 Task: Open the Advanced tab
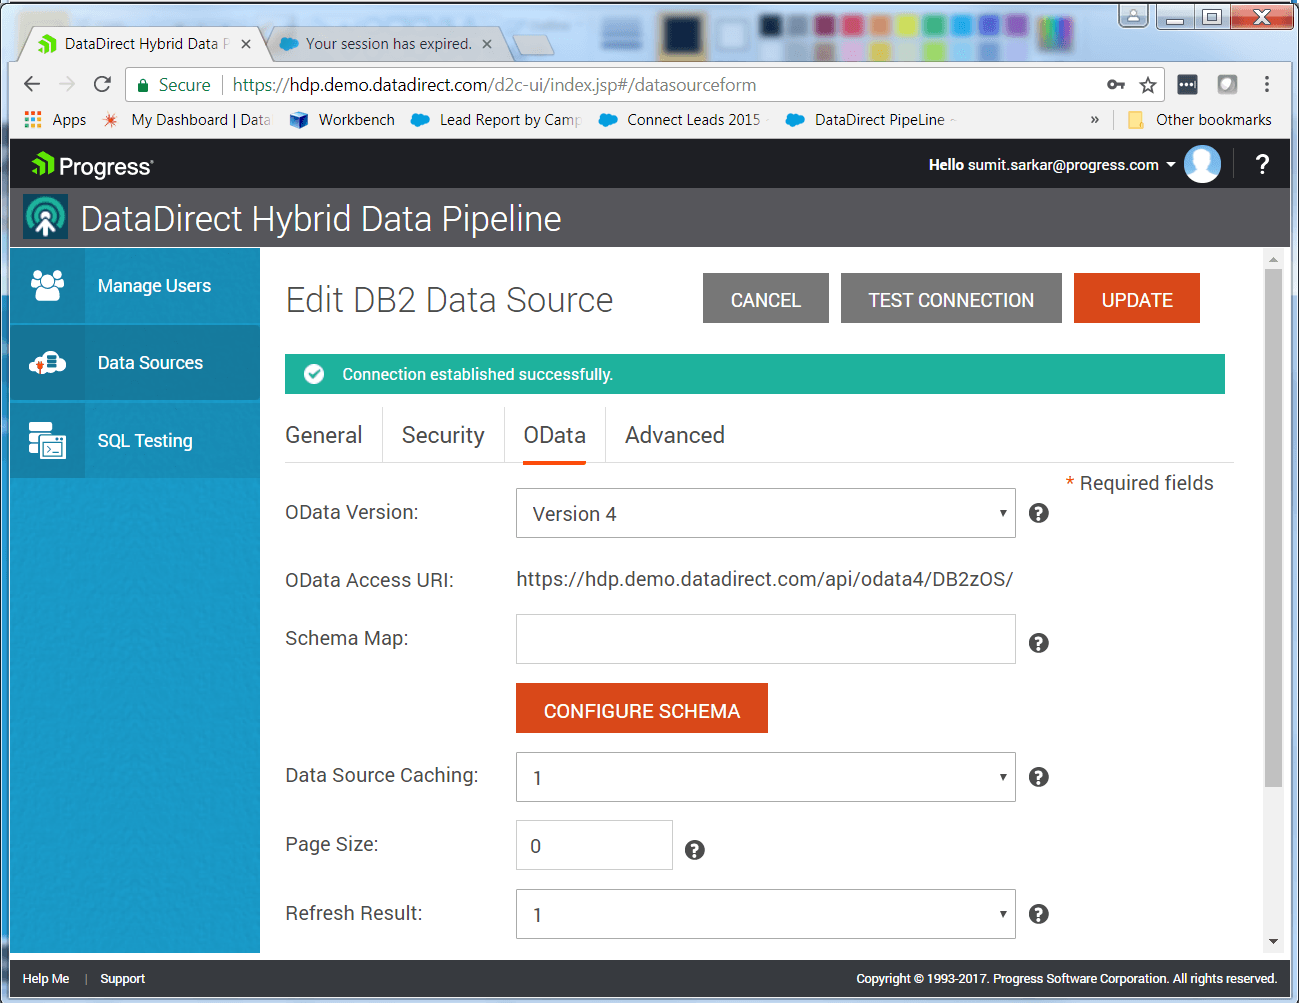coord(675,435)
